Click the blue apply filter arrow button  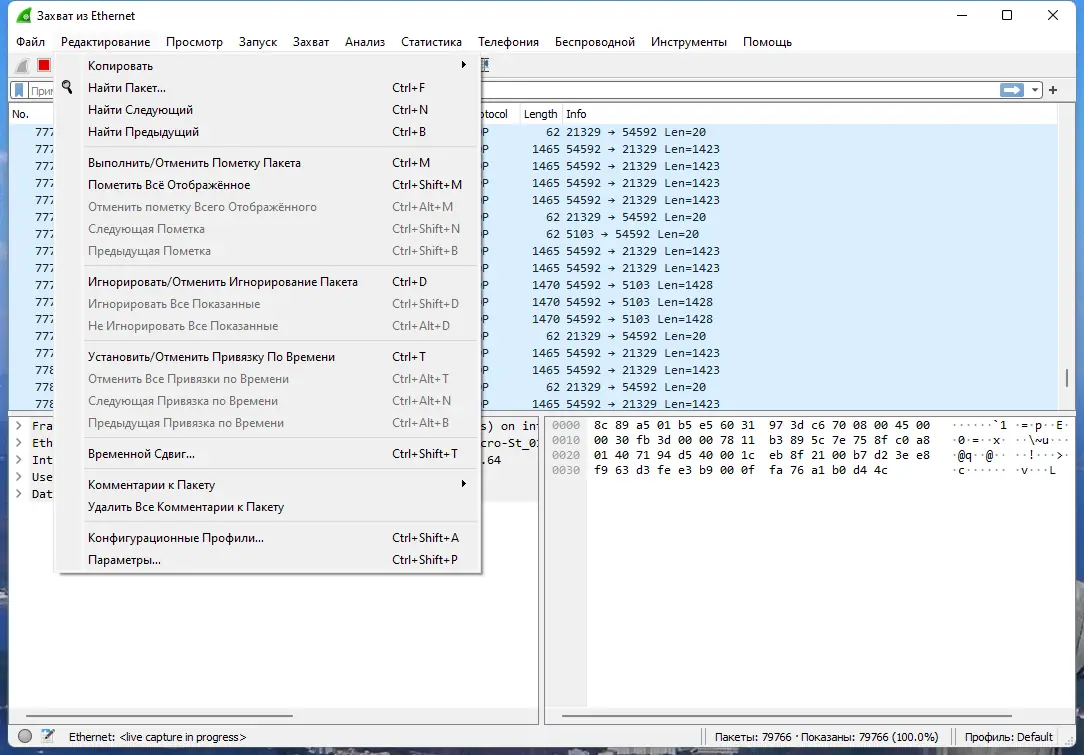coord(1011,90)
